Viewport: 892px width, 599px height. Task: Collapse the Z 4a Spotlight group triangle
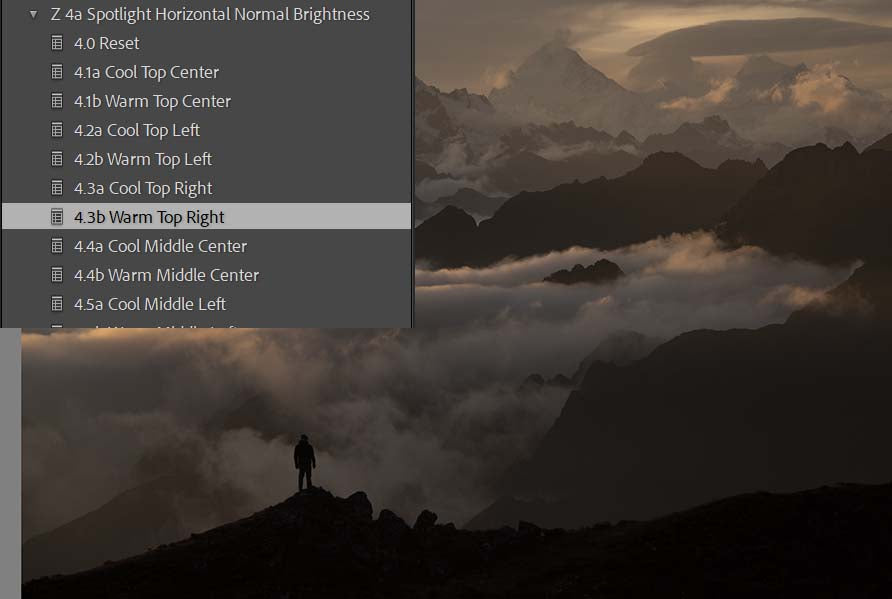33,15
